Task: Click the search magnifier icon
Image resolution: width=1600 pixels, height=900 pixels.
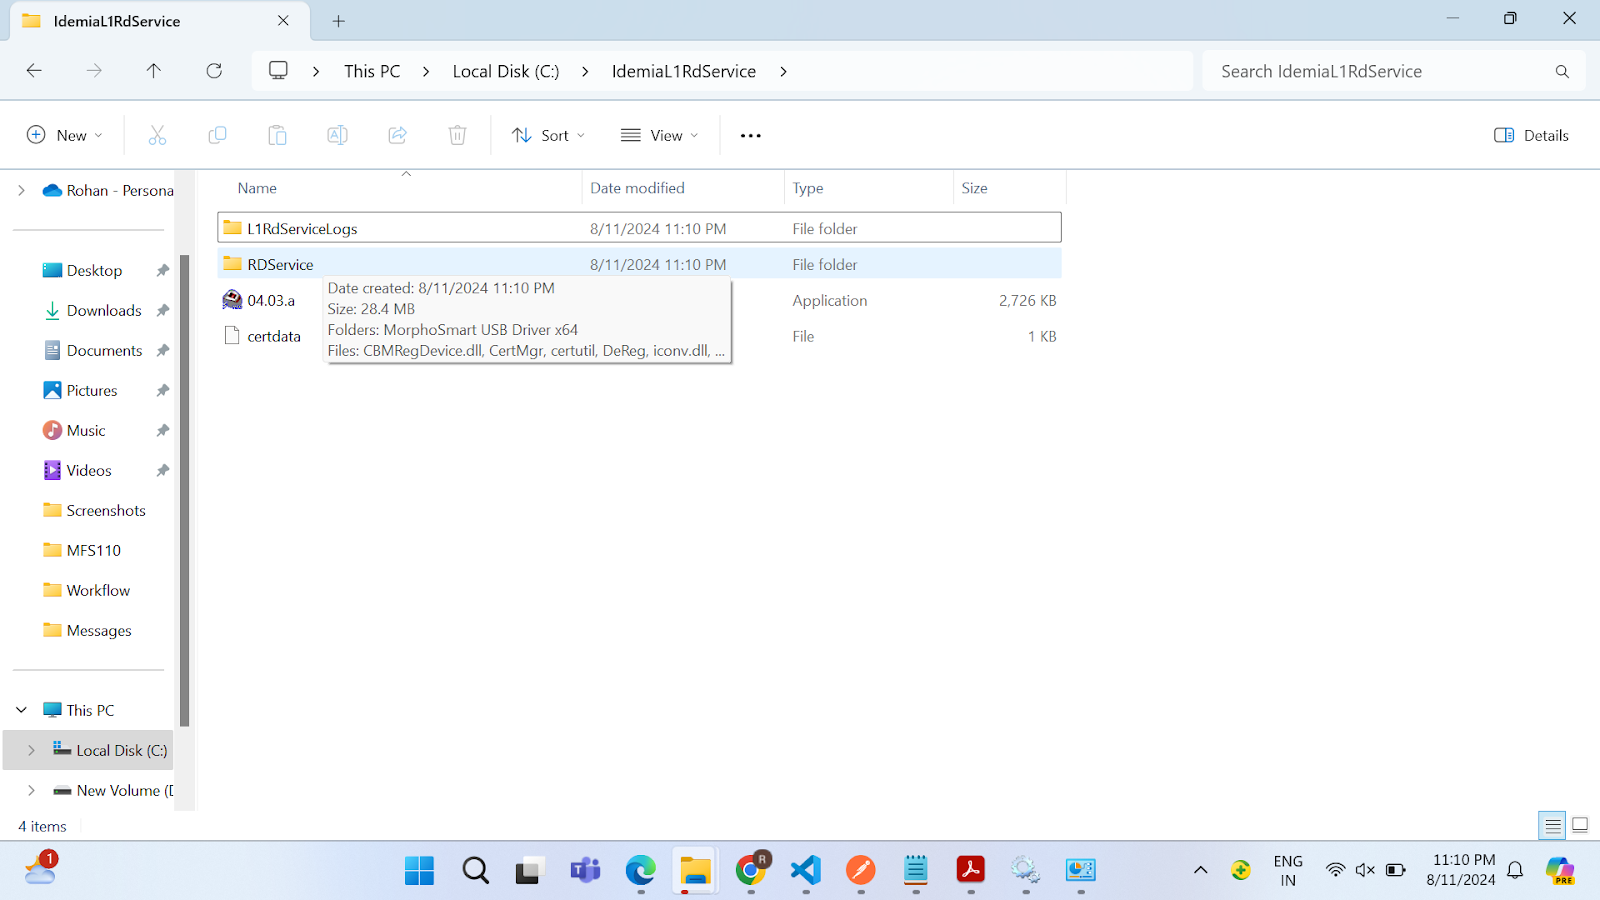Action: tap(1562, 71)
